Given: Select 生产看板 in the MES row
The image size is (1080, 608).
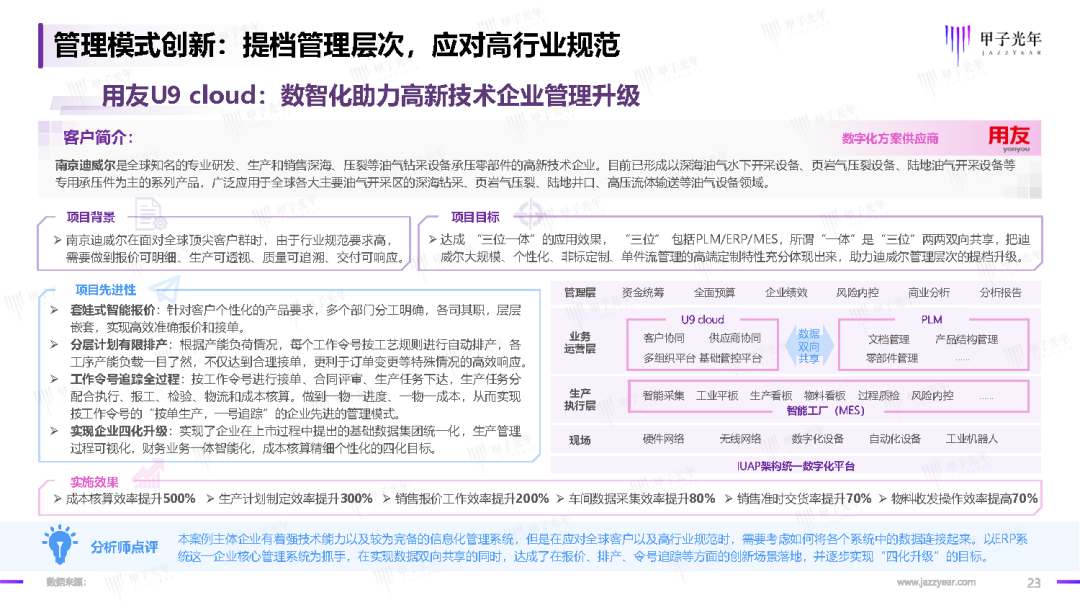Looking at the screenshot, I should pyautogui.click(x=771, y=395).
